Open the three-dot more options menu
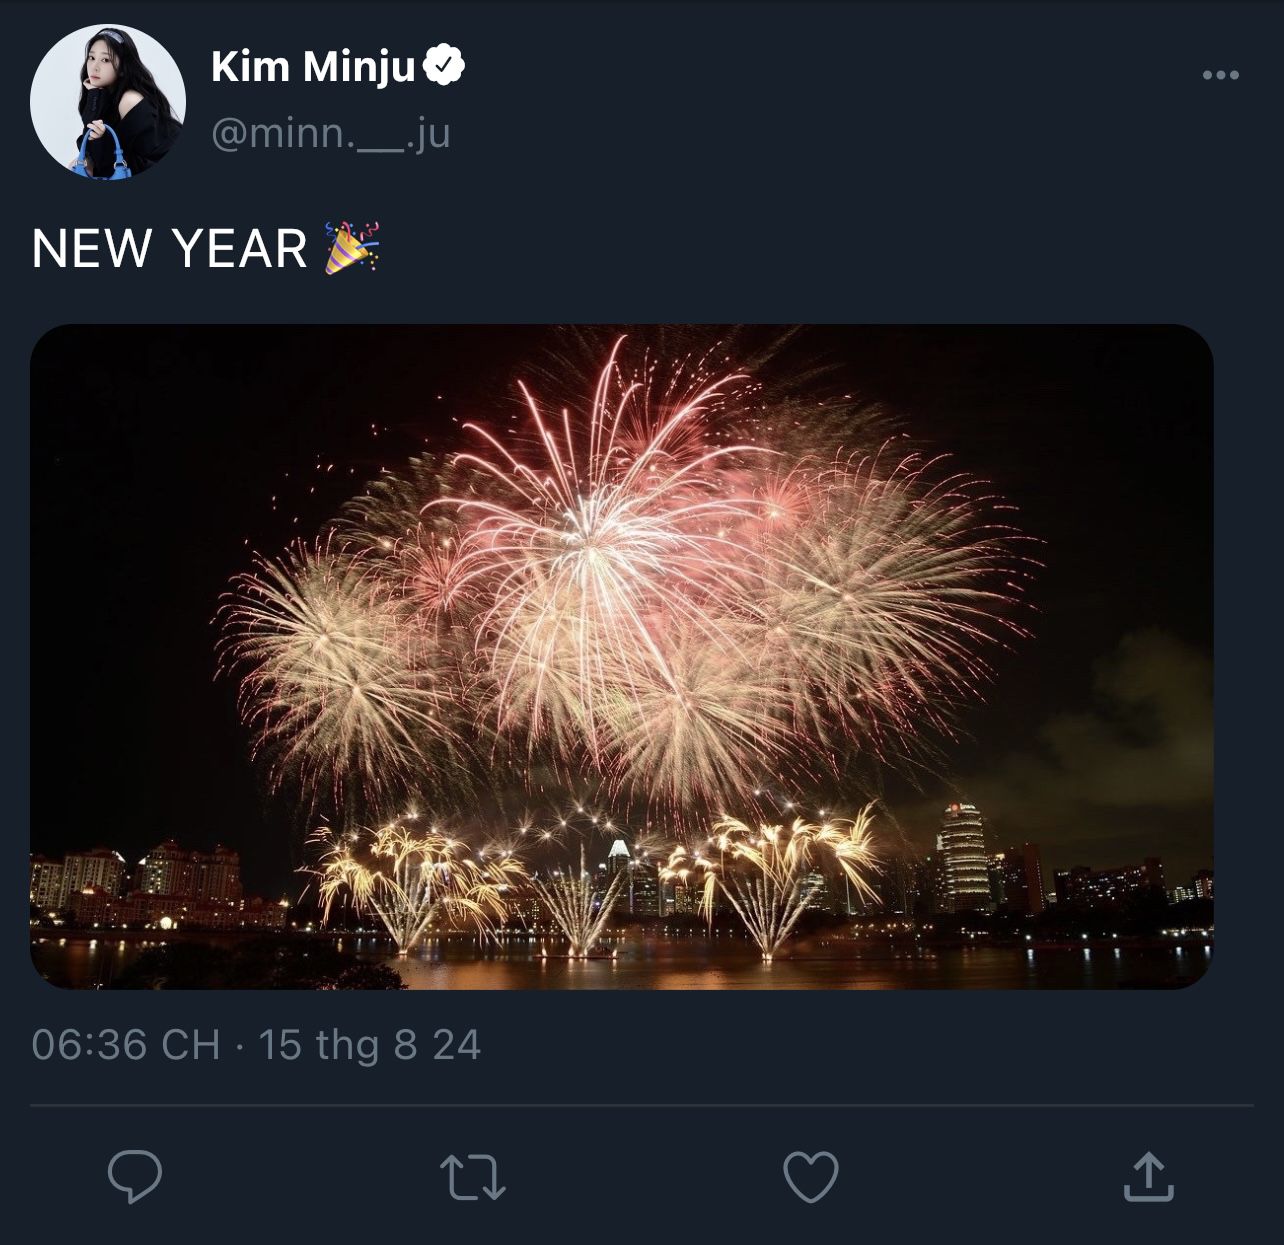Viewport: 1284px width, 1245px height. (1220, 75)
